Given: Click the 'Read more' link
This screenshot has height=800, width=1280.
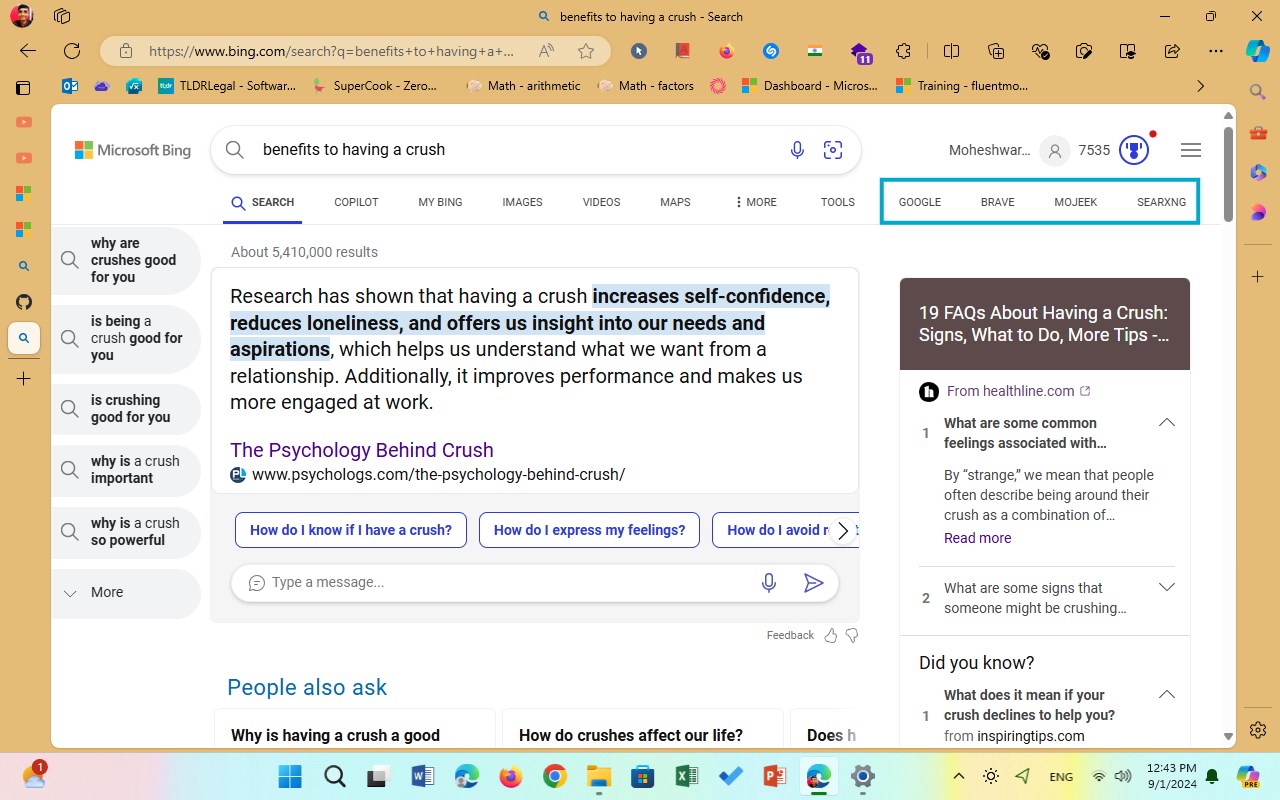Looking at the screenshot, I should [977, 538].
